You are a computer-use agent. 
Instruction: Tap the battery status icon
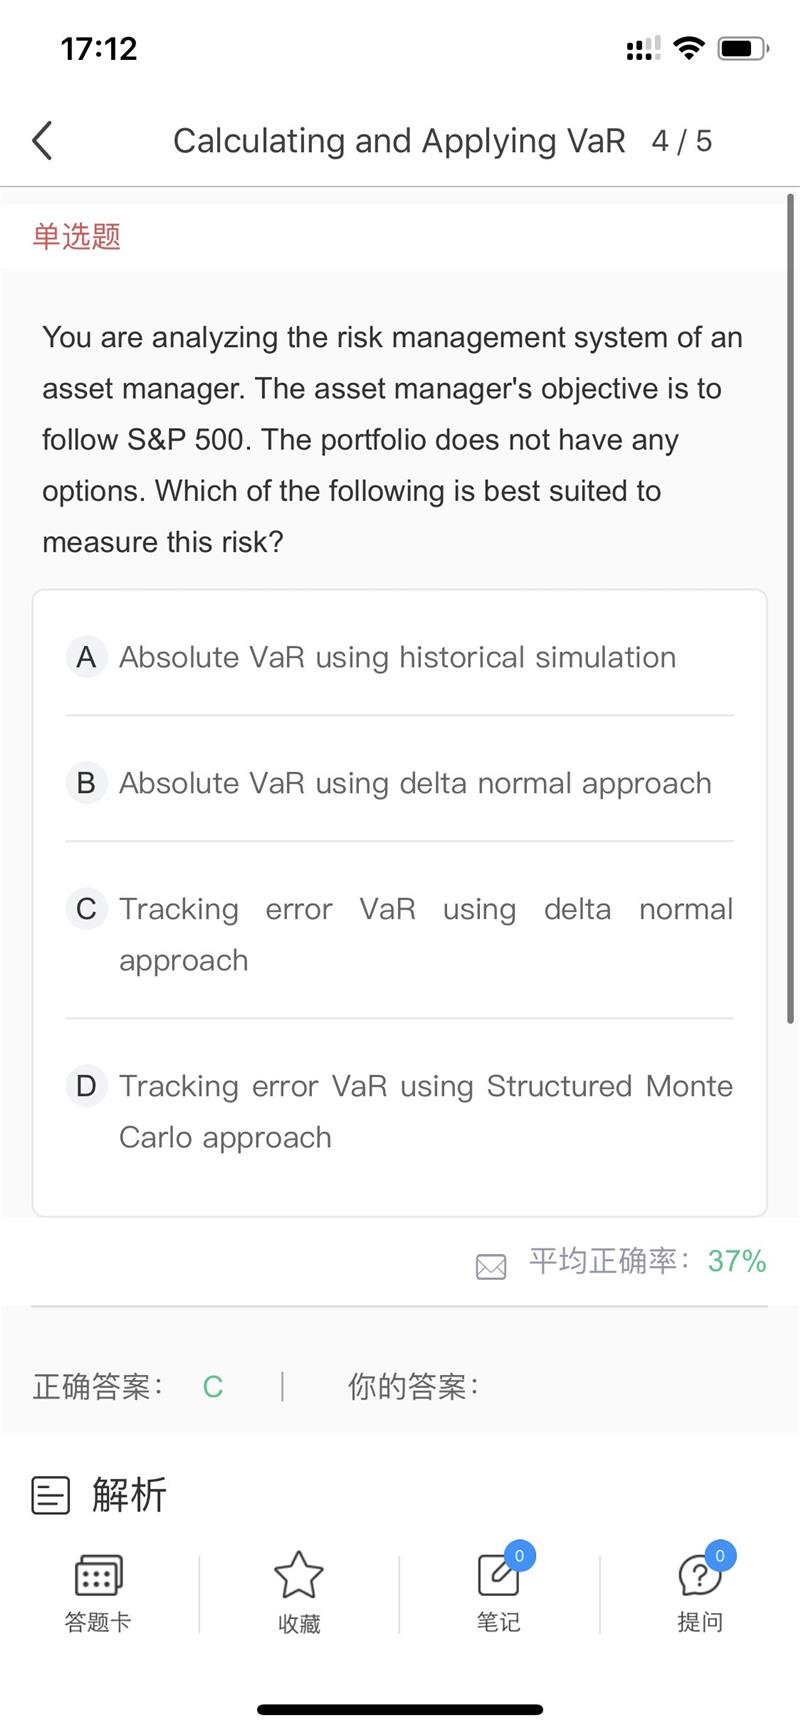[744, 48]
